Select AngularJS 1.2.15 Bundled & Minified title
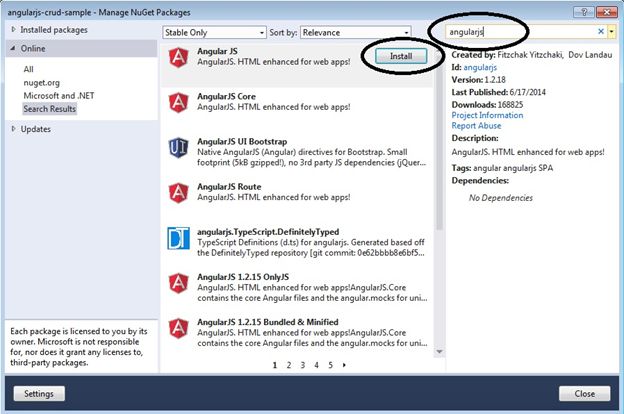This screenshot has height=414, width=624. (267, 322)
